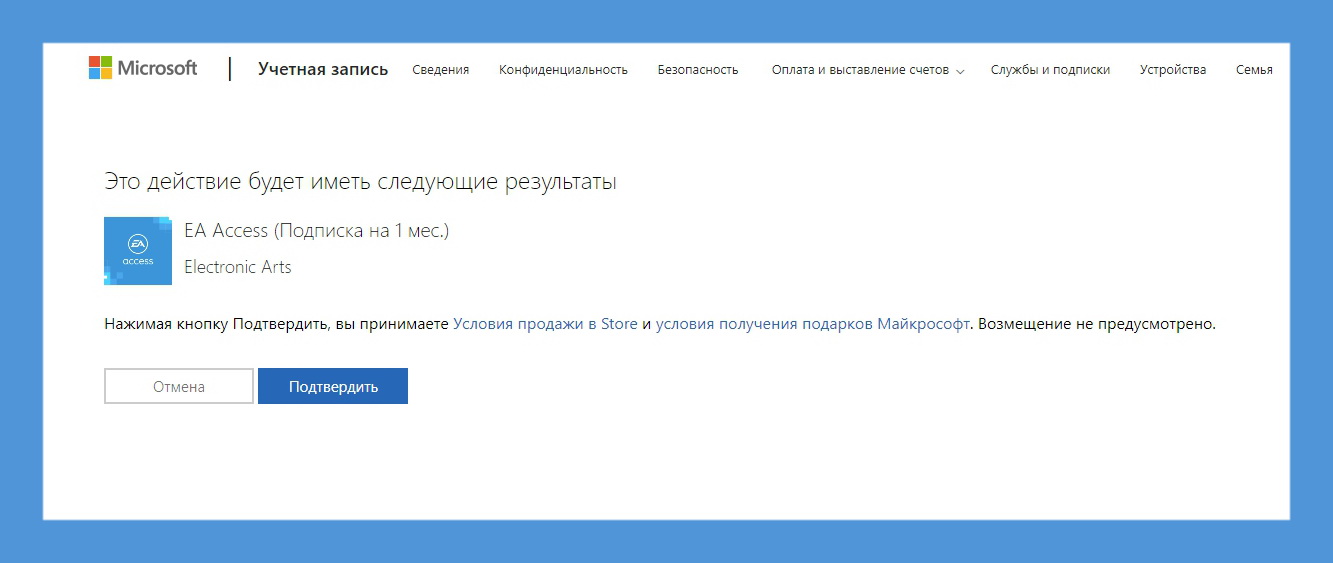
Task: Open the Конфиденциальность section
Action: (x=563, y=70)
